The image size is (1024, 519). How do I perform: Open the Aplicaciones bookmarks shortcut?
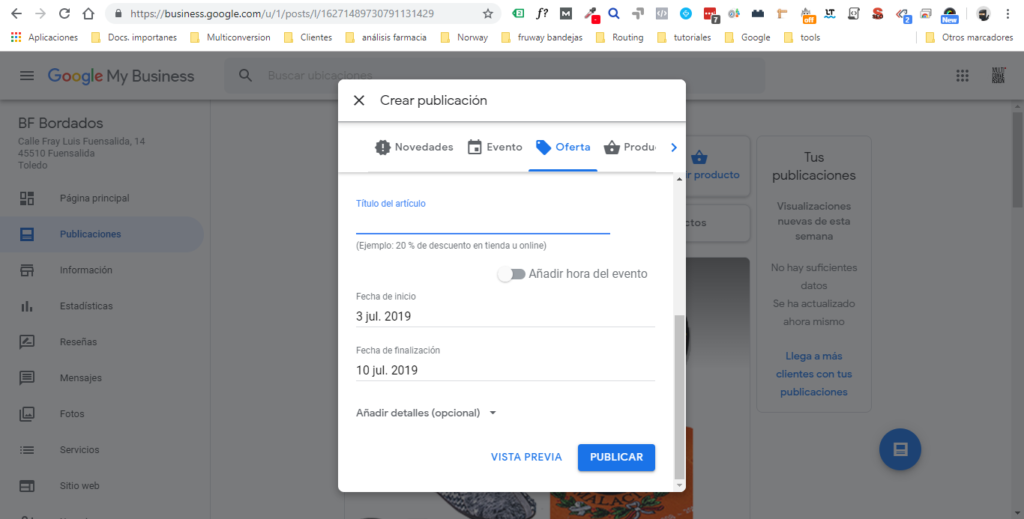point(44,38)
